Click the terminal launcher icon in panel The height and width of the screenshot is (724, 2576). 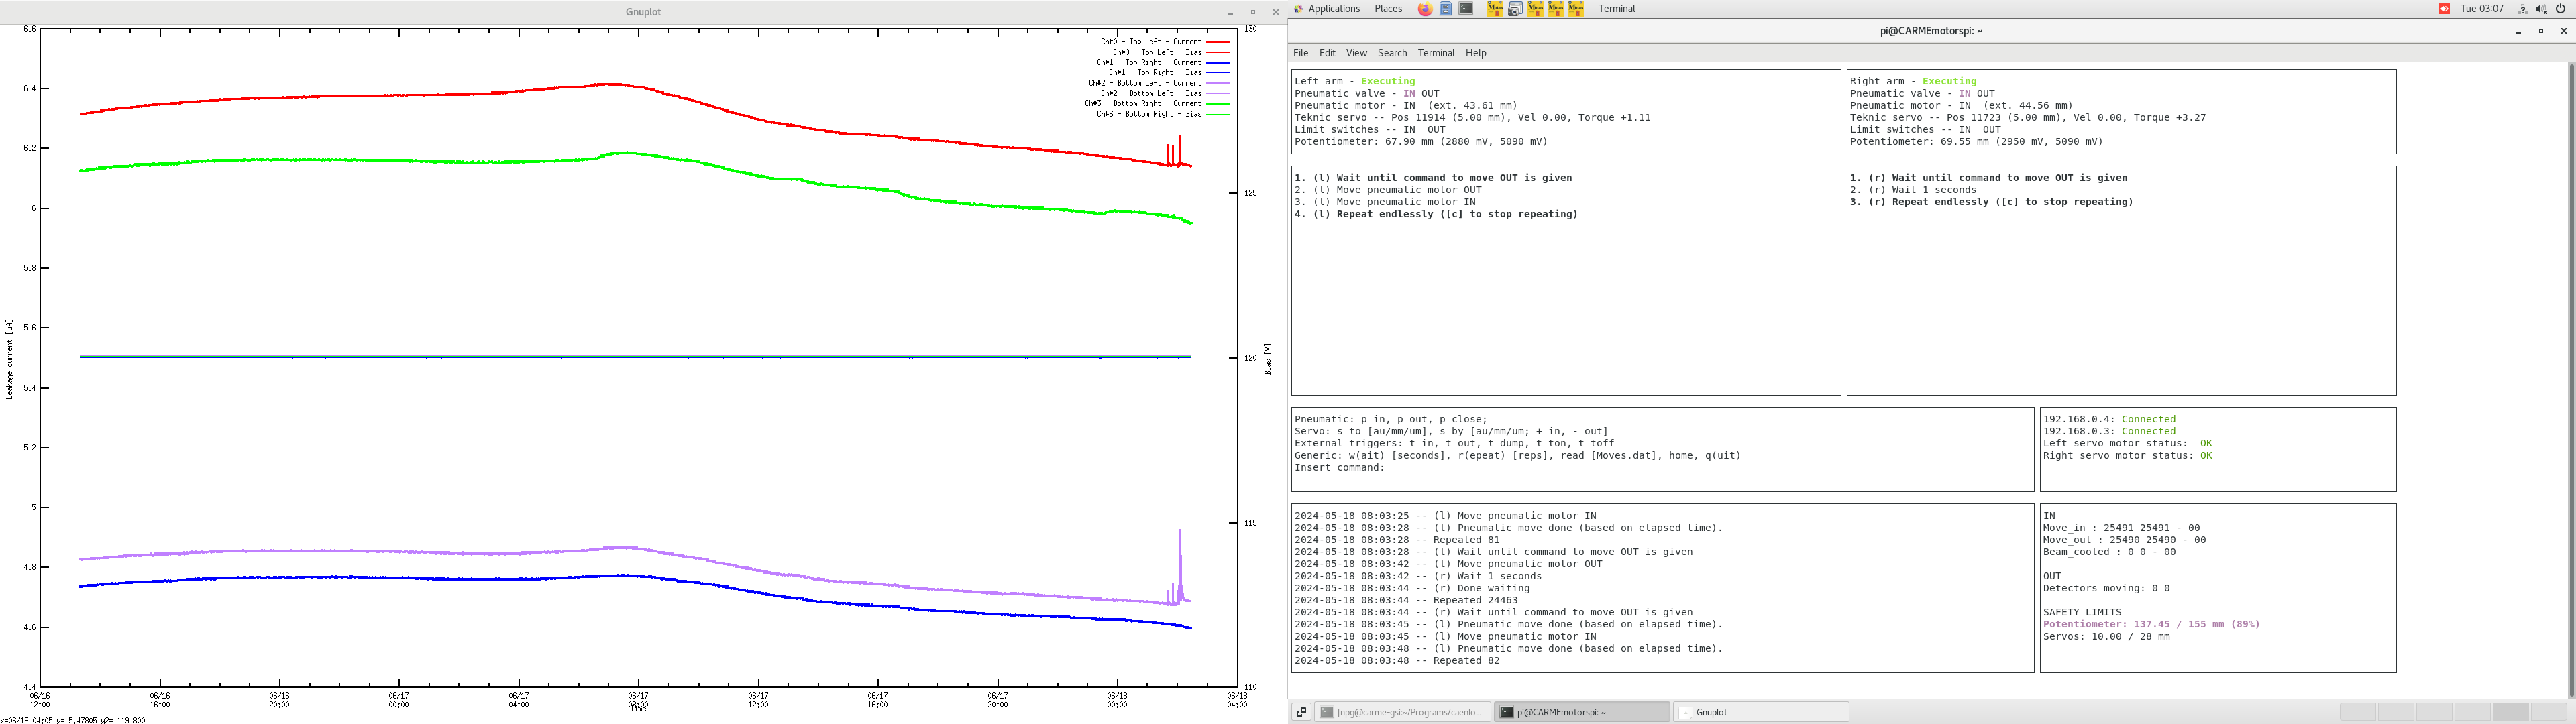click(x=1465, y=9)
